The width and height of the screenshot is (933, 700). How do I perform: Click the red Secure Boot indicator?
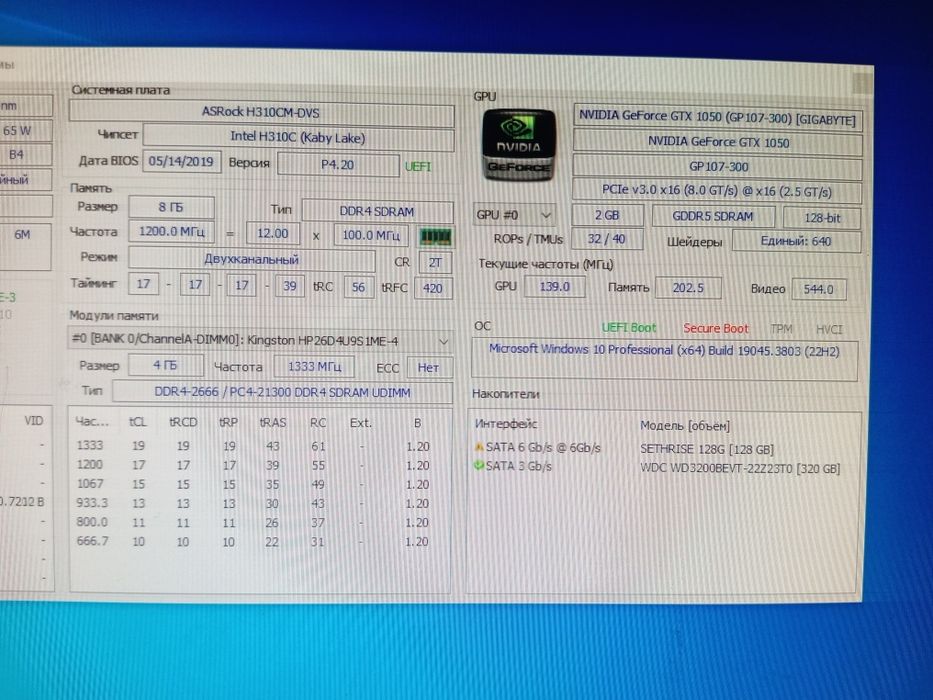(716, 329)
